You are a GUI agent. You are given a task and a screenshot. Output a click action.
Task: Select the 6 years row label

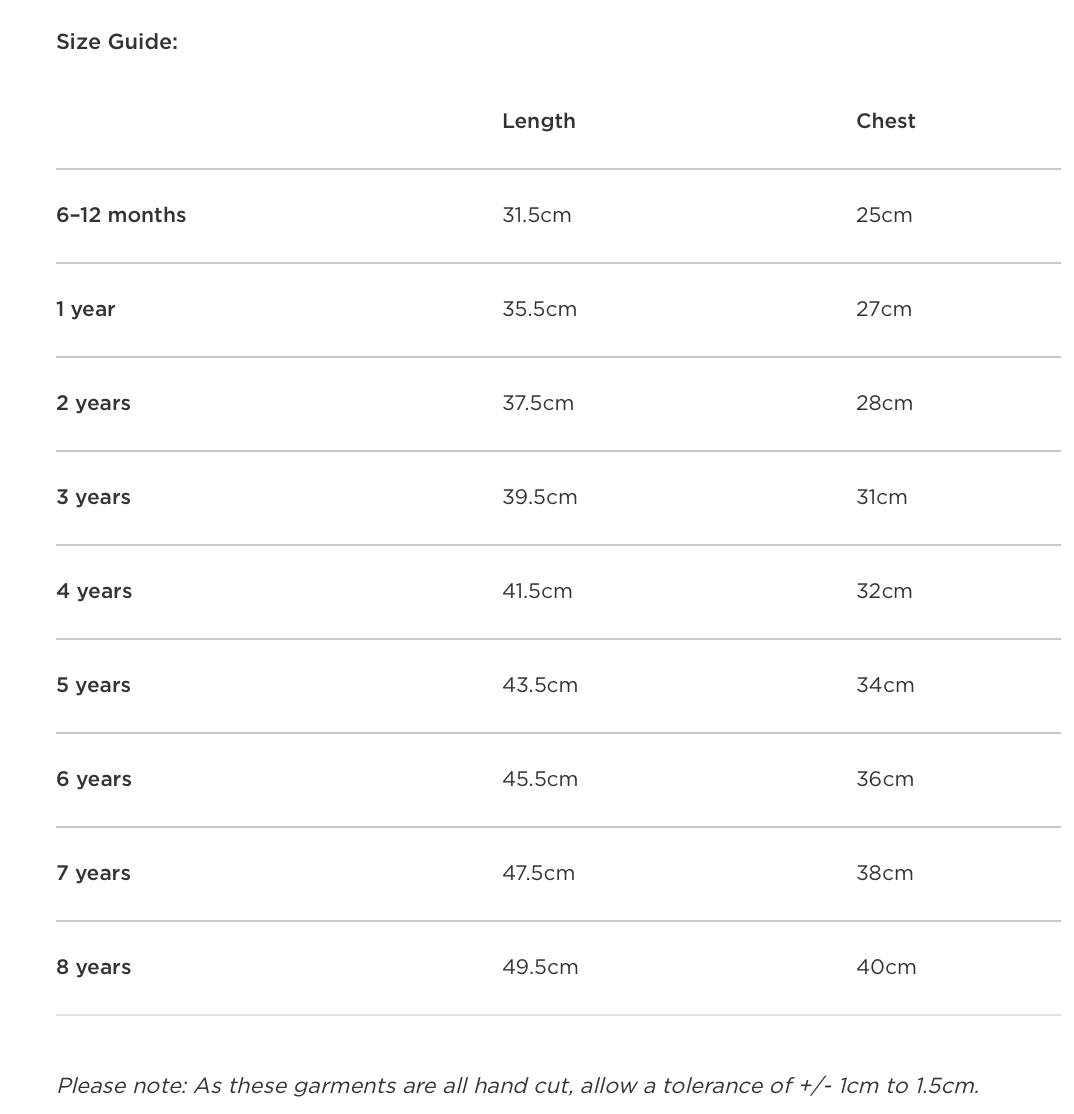click(x=94, y=779)
